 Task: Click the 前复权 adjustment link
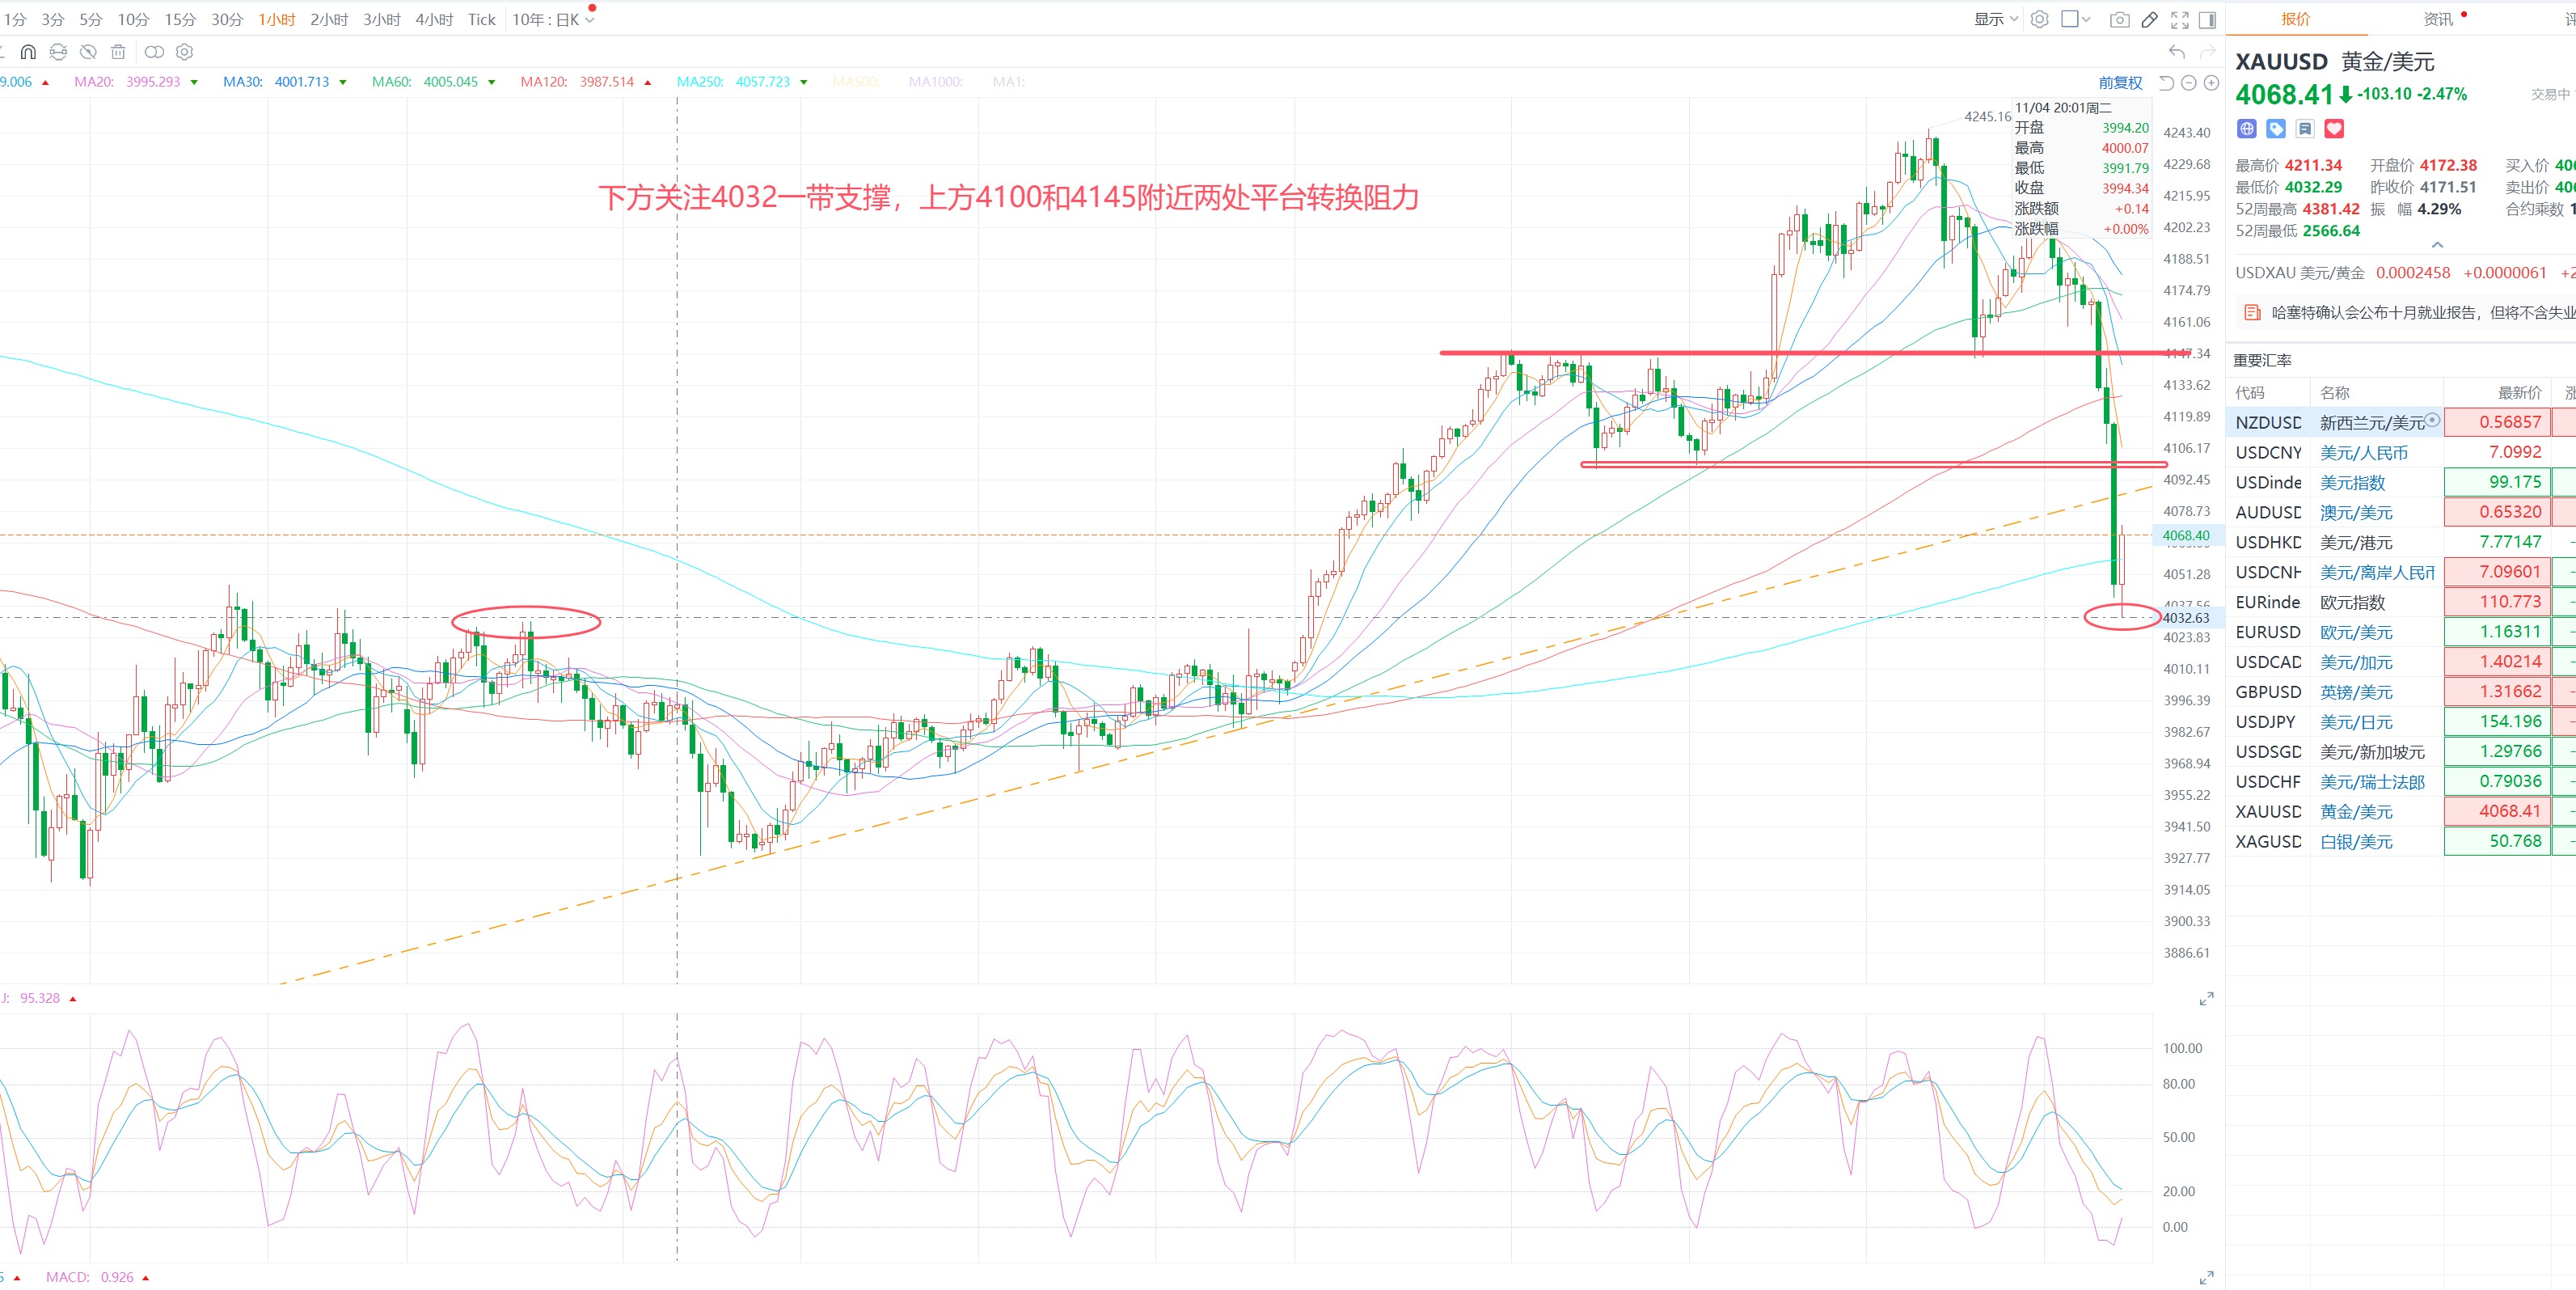point(2120,83)
